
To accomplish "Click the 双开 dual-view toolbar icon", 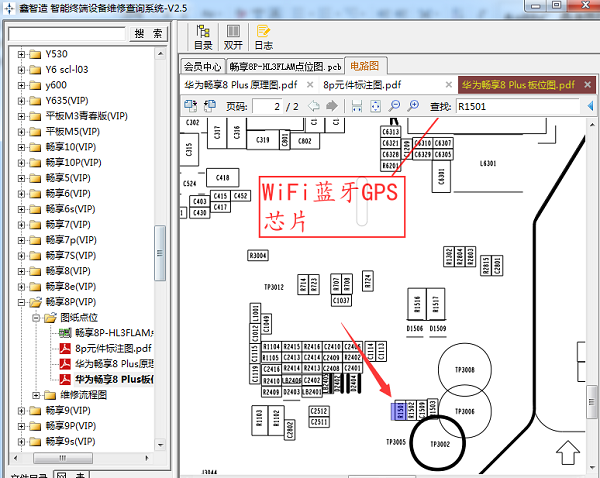I will [x=233, y=38].
